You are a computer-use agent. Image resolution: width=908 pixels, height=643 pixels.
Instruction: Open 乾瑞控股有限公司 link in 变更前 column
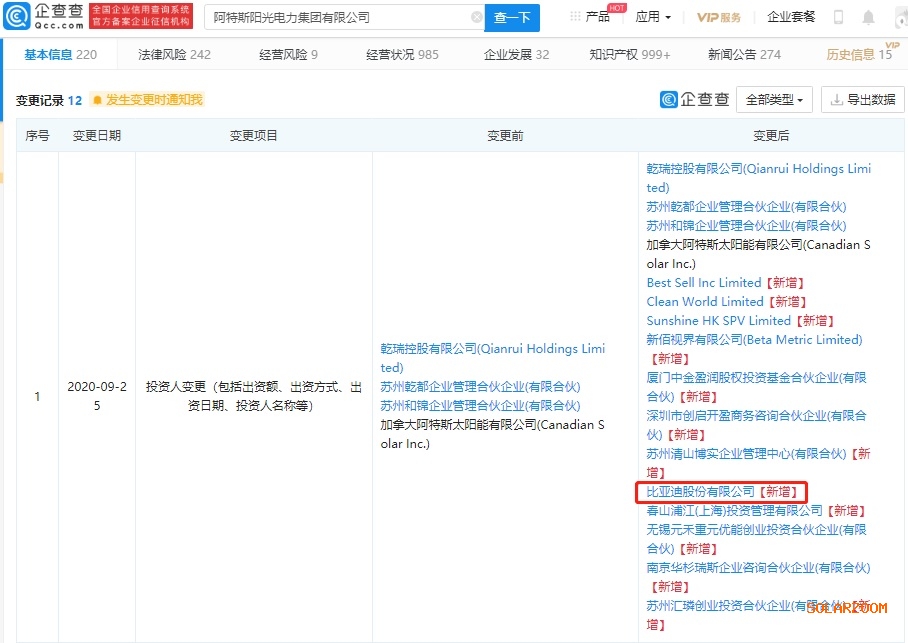pos(492,358)
